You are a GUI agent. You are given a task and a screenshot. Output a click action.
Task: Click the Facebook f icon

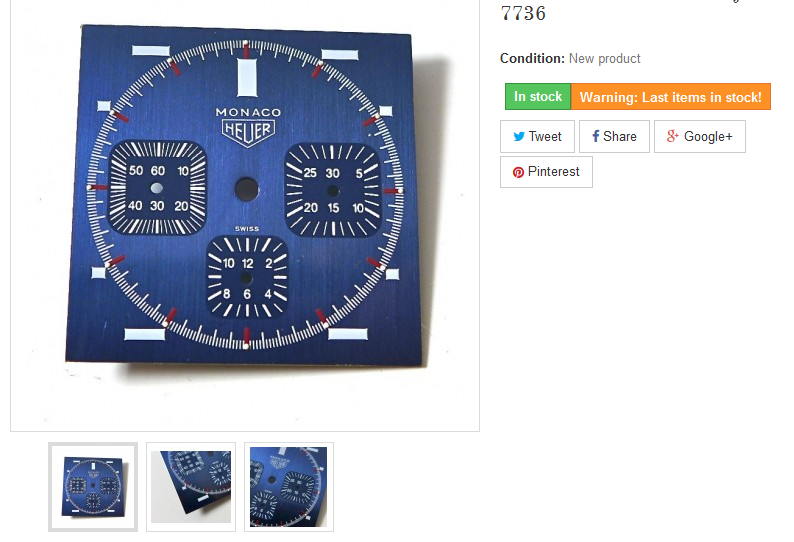click(596, 136)
